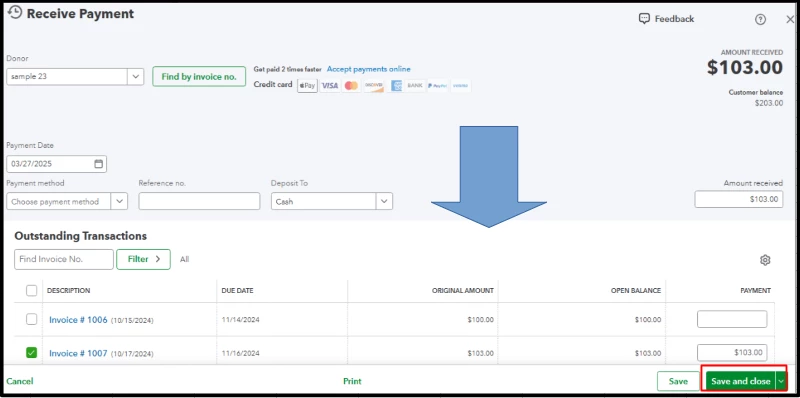Click the PayPal payment icon
The image size is (800, 398).
[437, 86]
